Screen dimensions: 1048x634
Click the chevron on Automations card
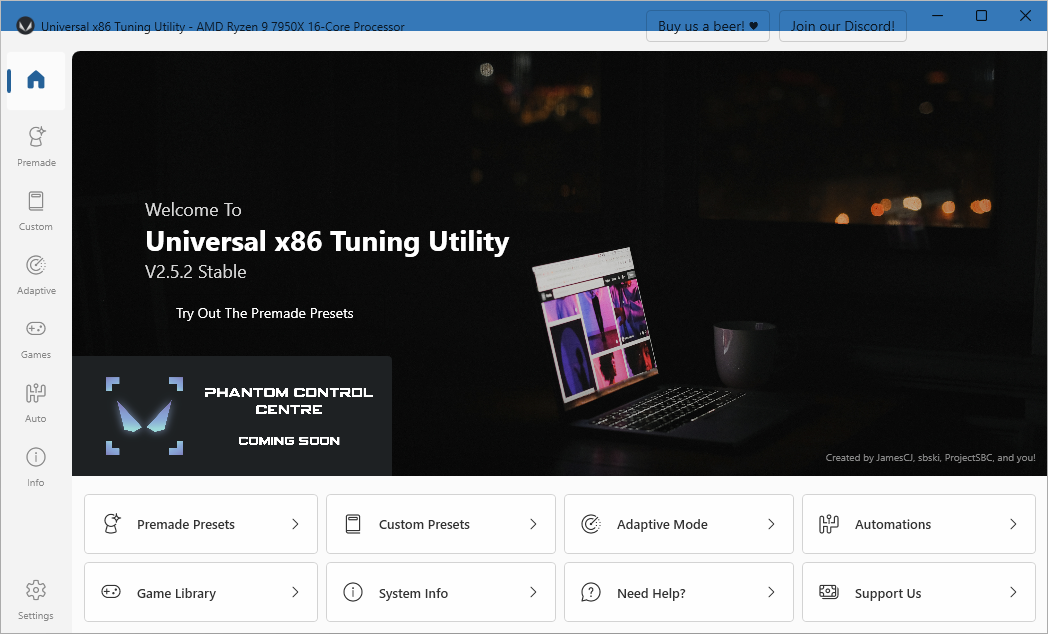(x=1013, y=524)
